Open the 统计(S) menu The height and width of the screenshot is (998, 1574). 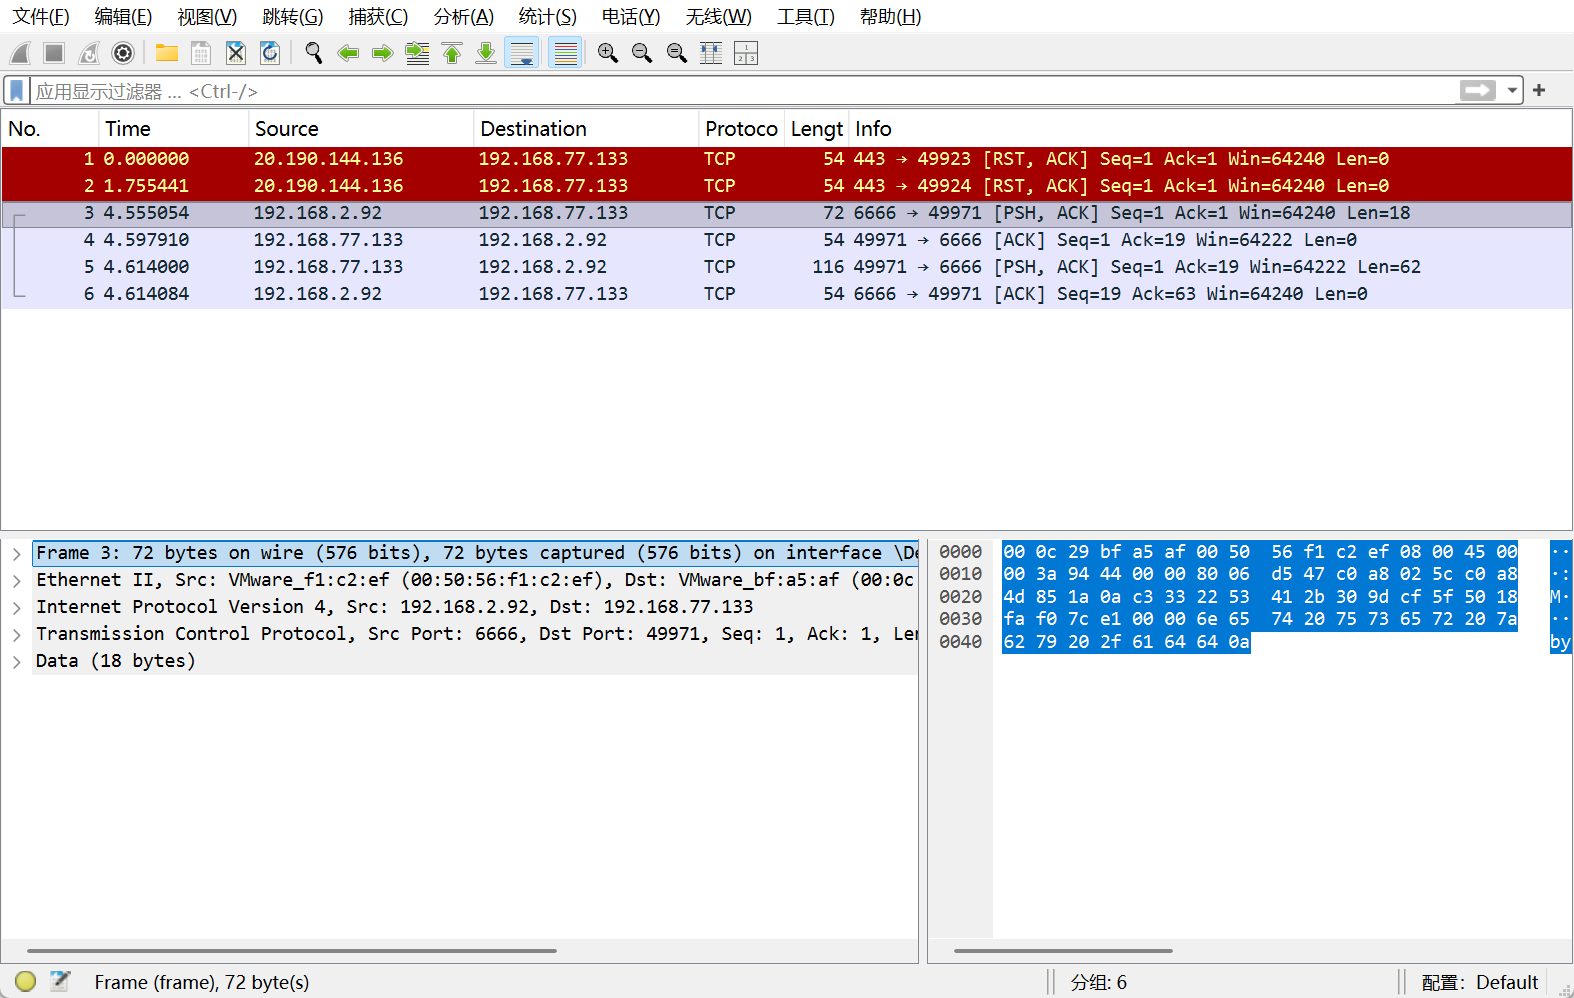(548, 17)
